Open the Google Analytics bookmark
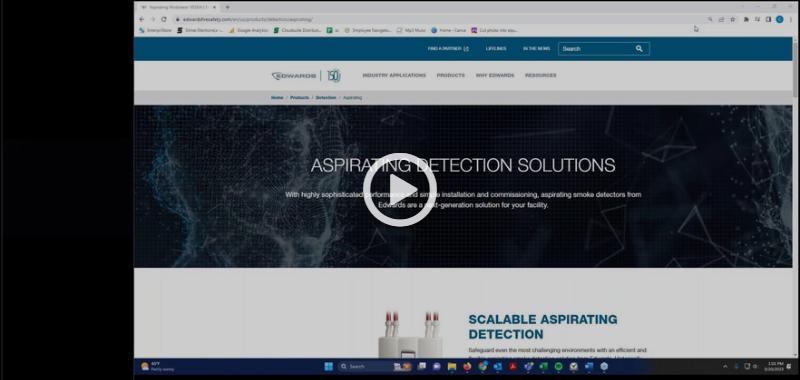 click(x=248, y=31)
